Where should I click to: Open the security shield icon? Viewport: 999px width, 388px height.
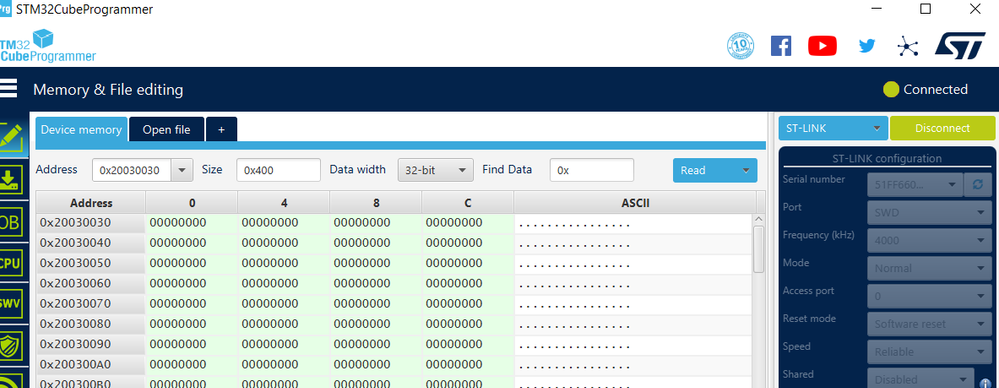(x=11, y=345)
